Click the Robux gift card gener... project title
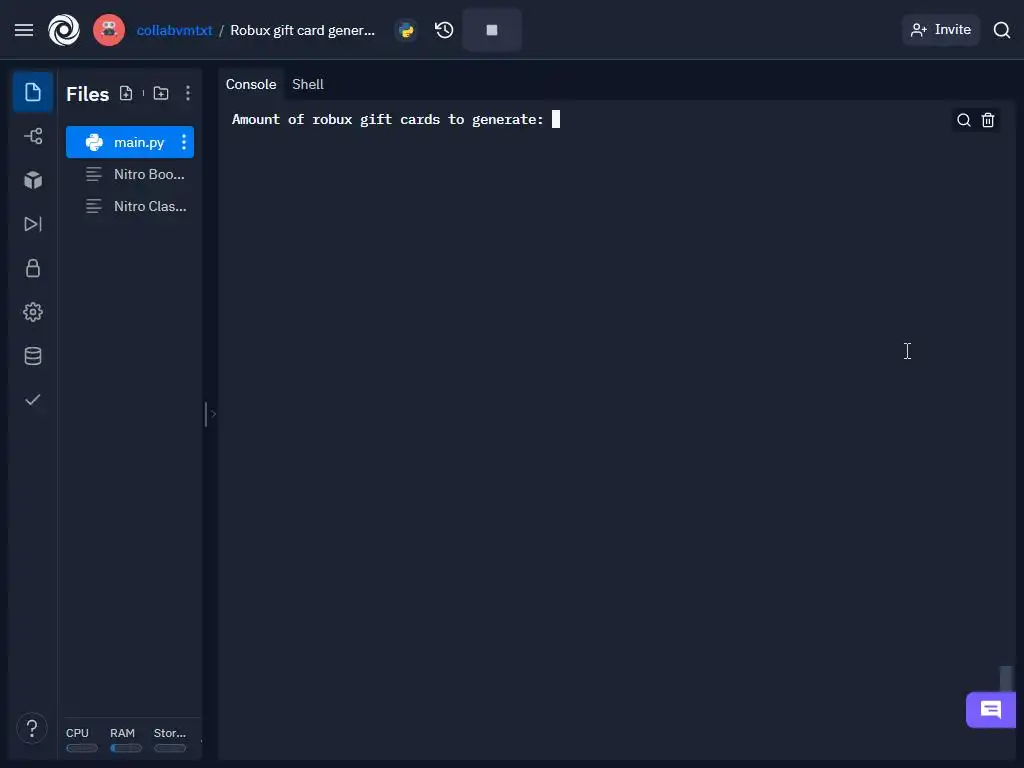This screenshot has height=768, width=1024. point(302,30)
